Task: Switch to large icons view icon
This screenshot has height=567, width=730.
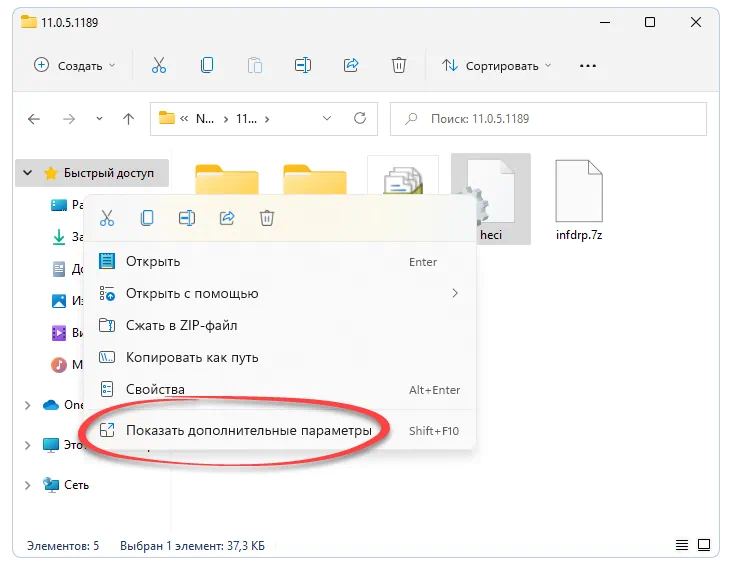Action: [704, 545]
